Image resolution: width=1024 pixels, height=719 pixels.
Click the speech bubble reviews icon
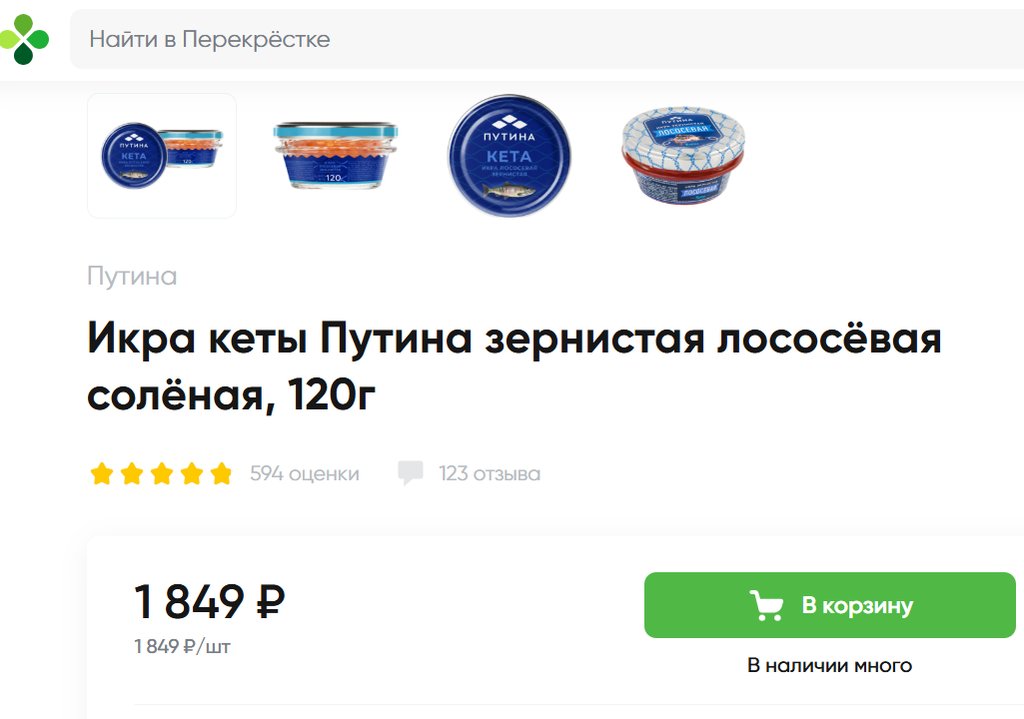click(x=411, y=473)
